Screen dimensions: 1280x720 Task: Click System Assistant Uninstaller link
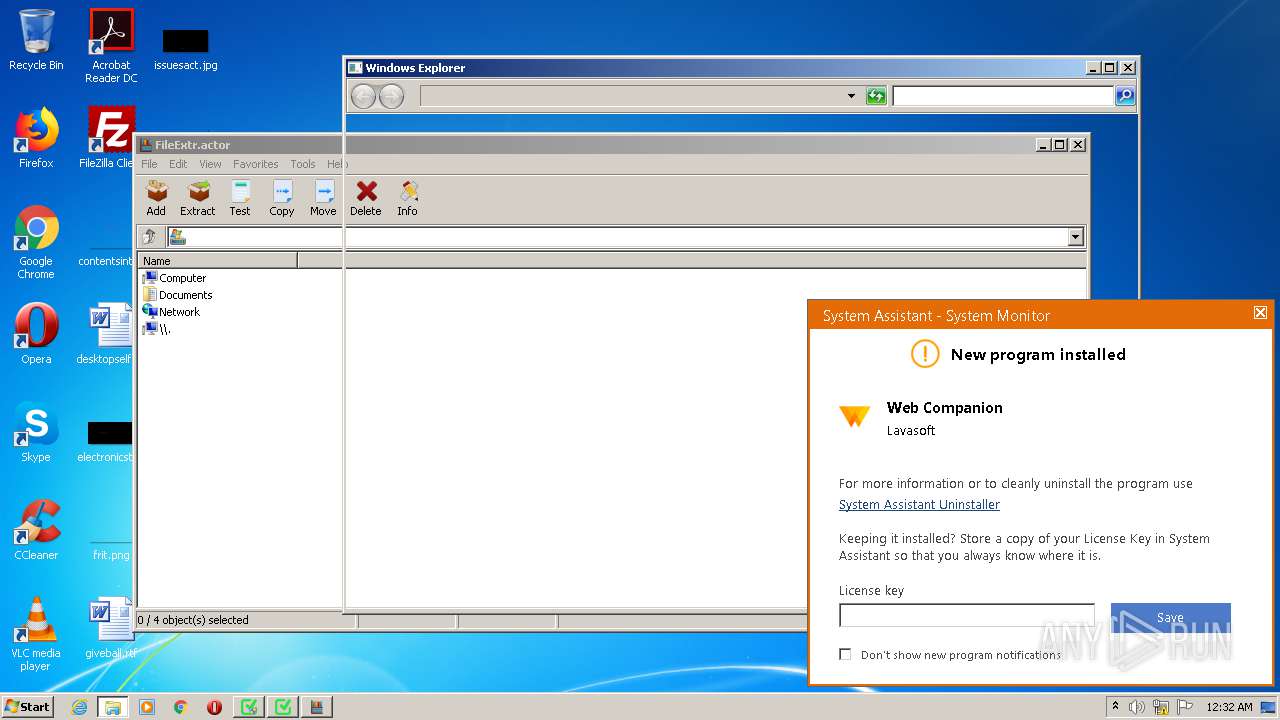(919, 505)
